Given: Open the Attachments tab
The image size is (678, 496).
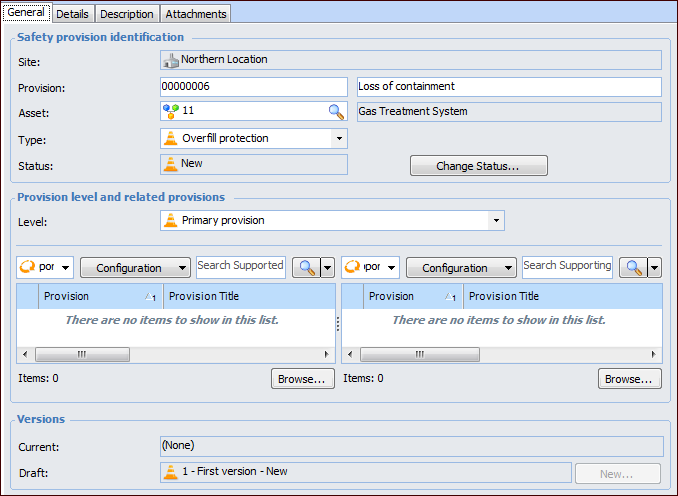Looking at the screenshot, I should [x=195, y=14].
